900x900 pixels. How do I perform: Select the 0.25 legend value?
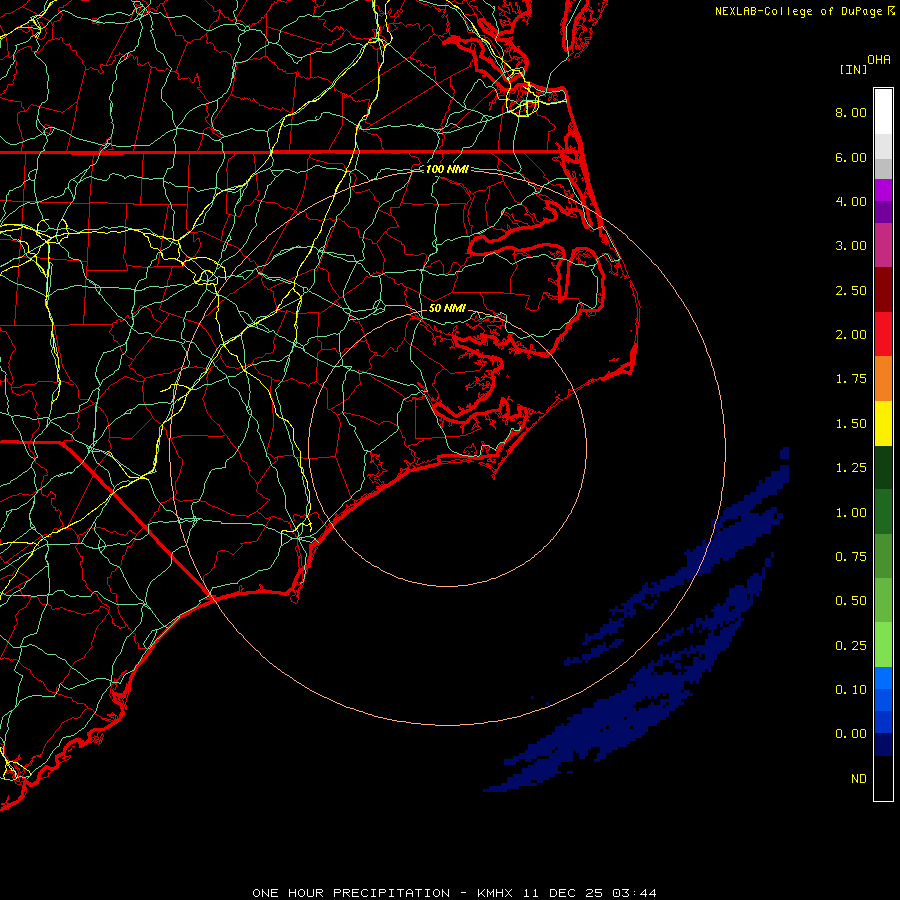pyautogui.click(x=851, y=646)
